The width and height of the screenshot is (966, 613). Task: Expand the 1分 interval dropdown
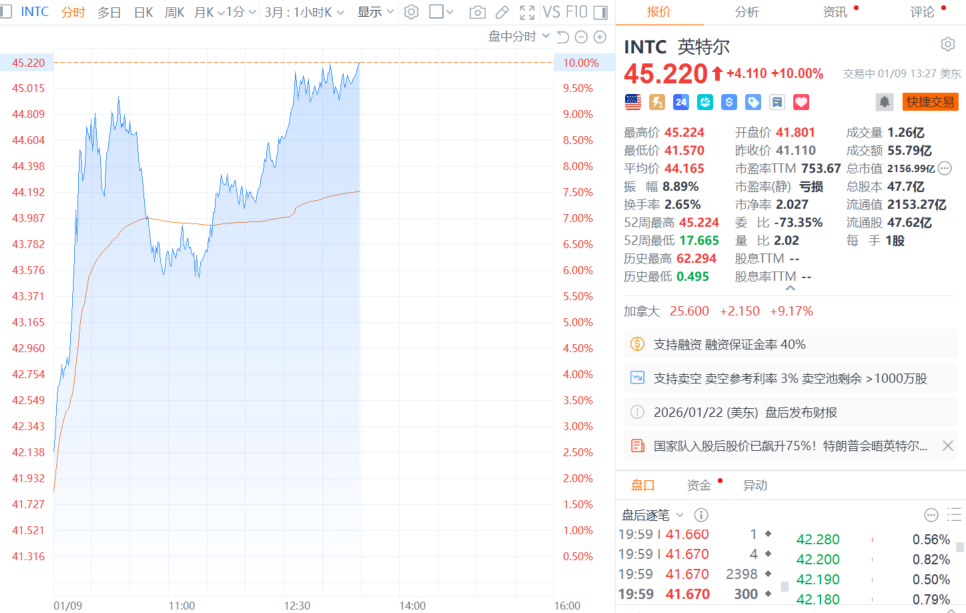click(x=241, y=12)
